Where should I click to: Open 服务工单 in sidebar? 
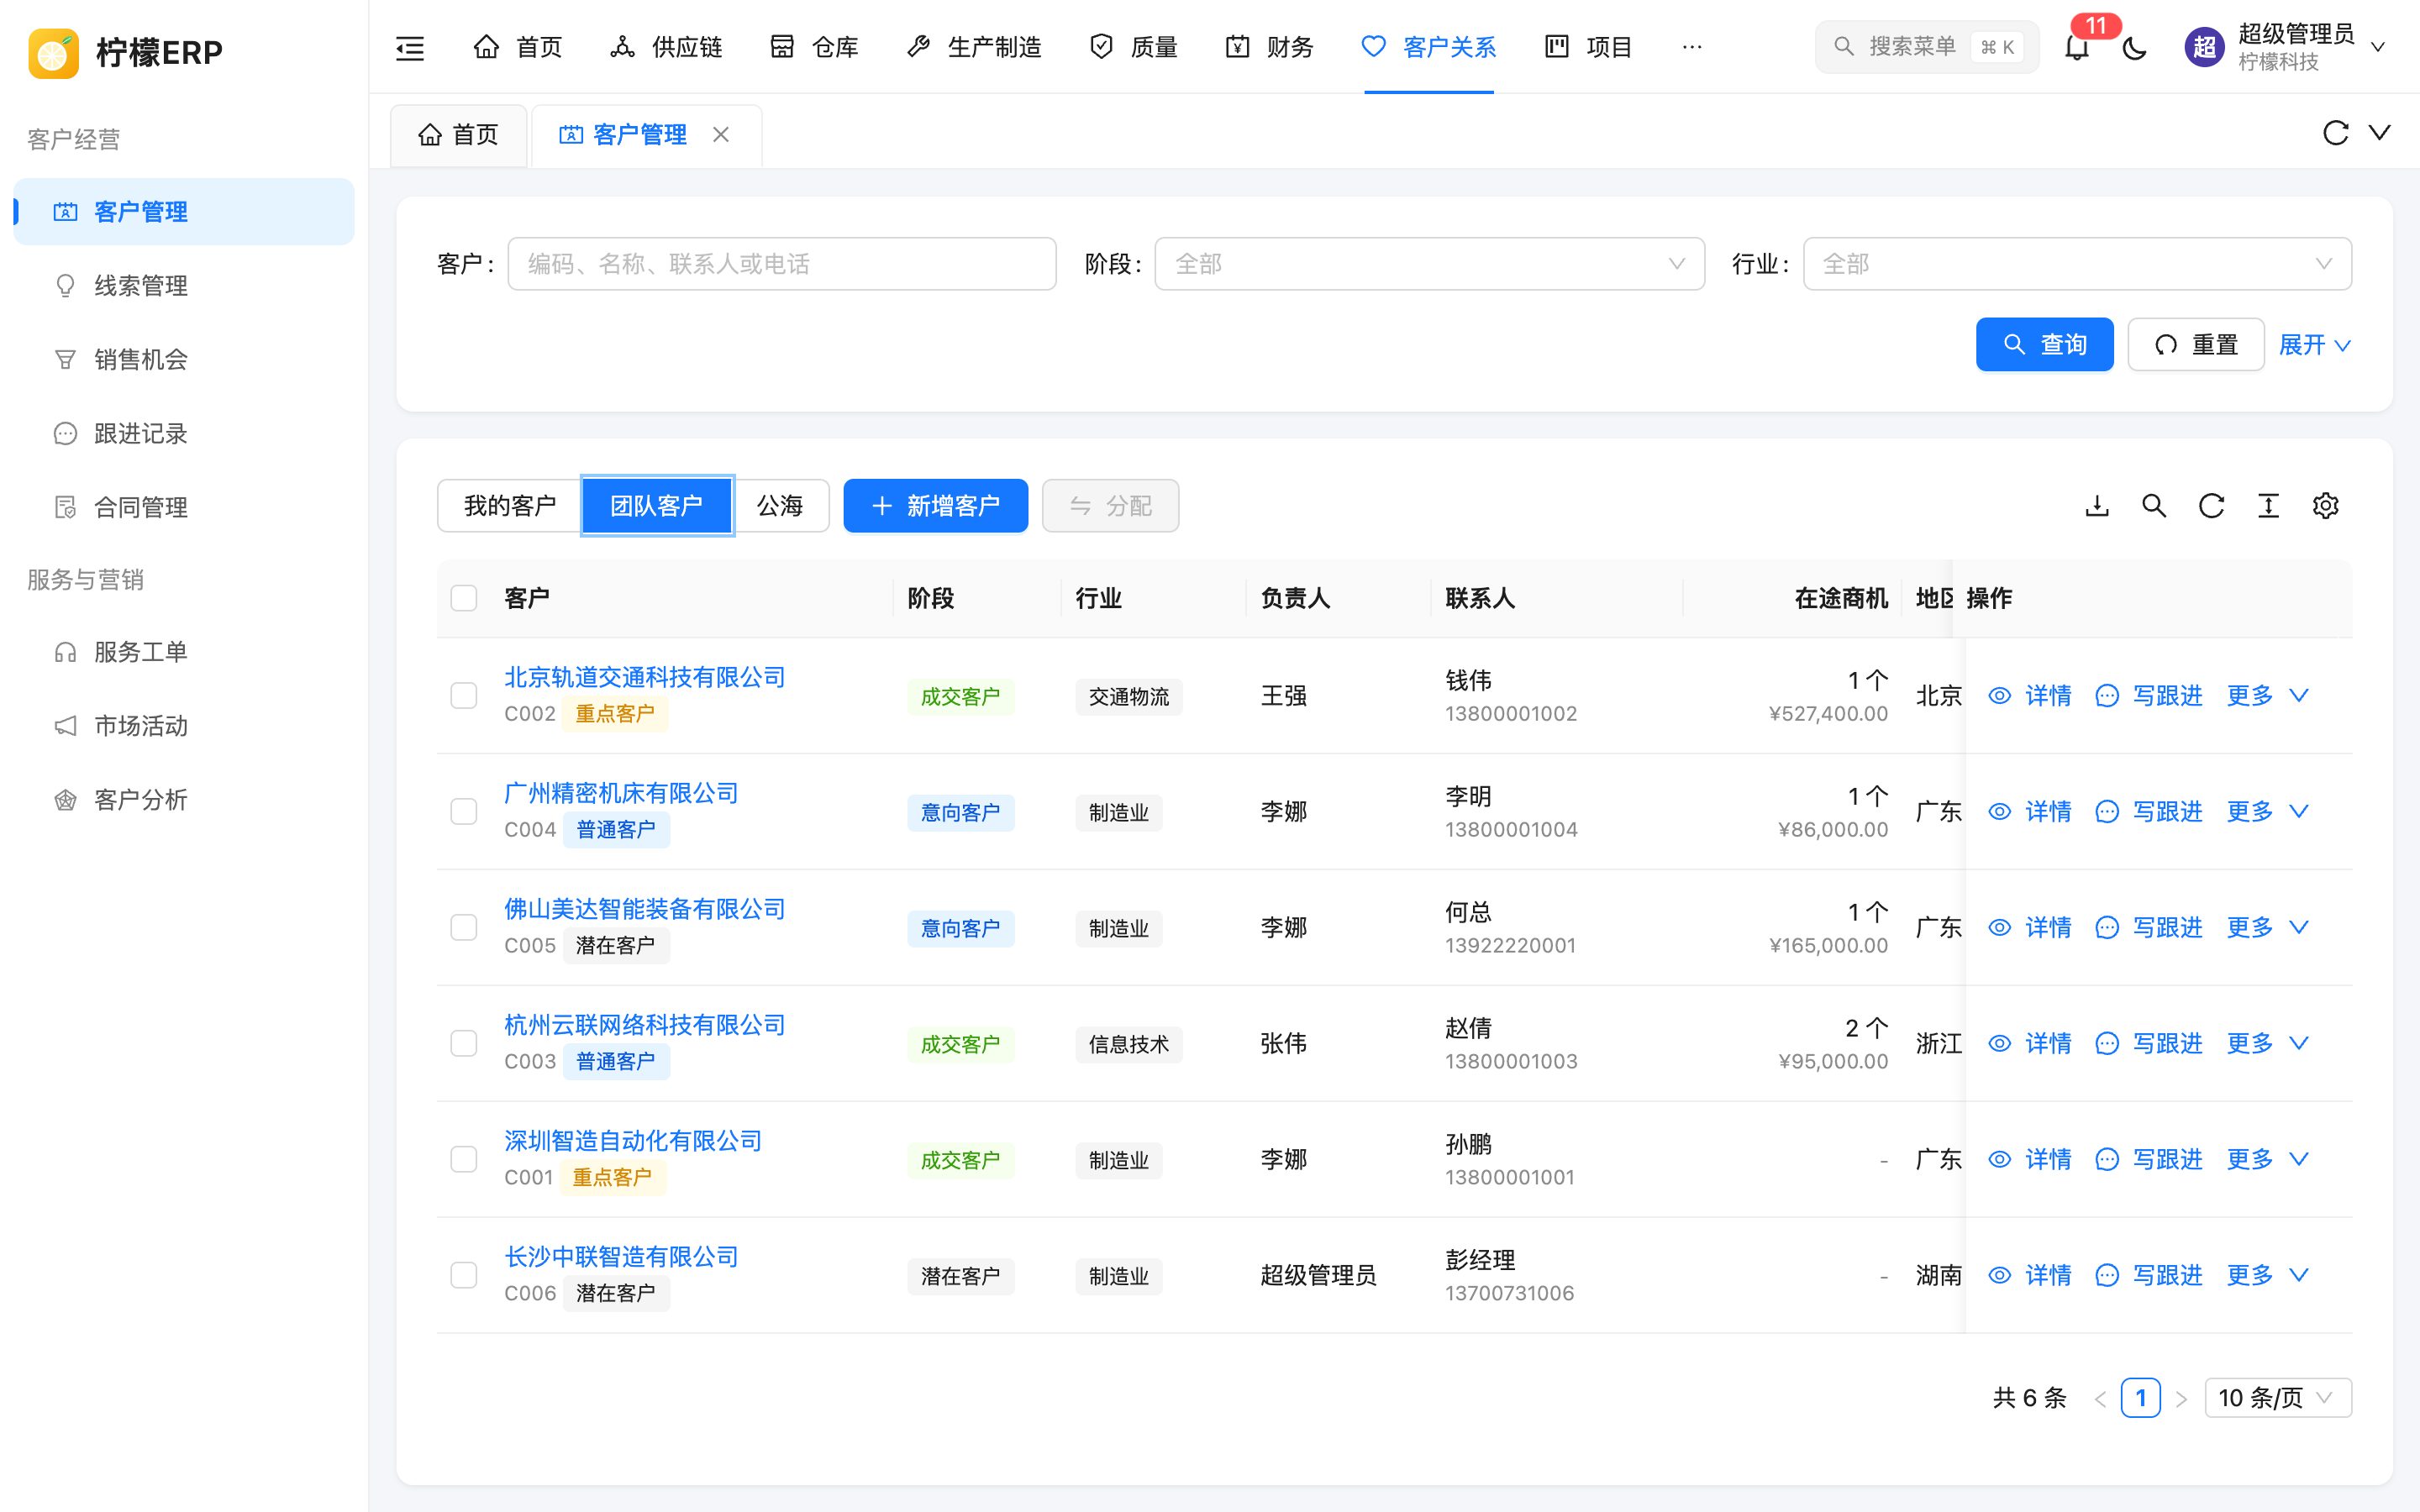tap(184, 652)
